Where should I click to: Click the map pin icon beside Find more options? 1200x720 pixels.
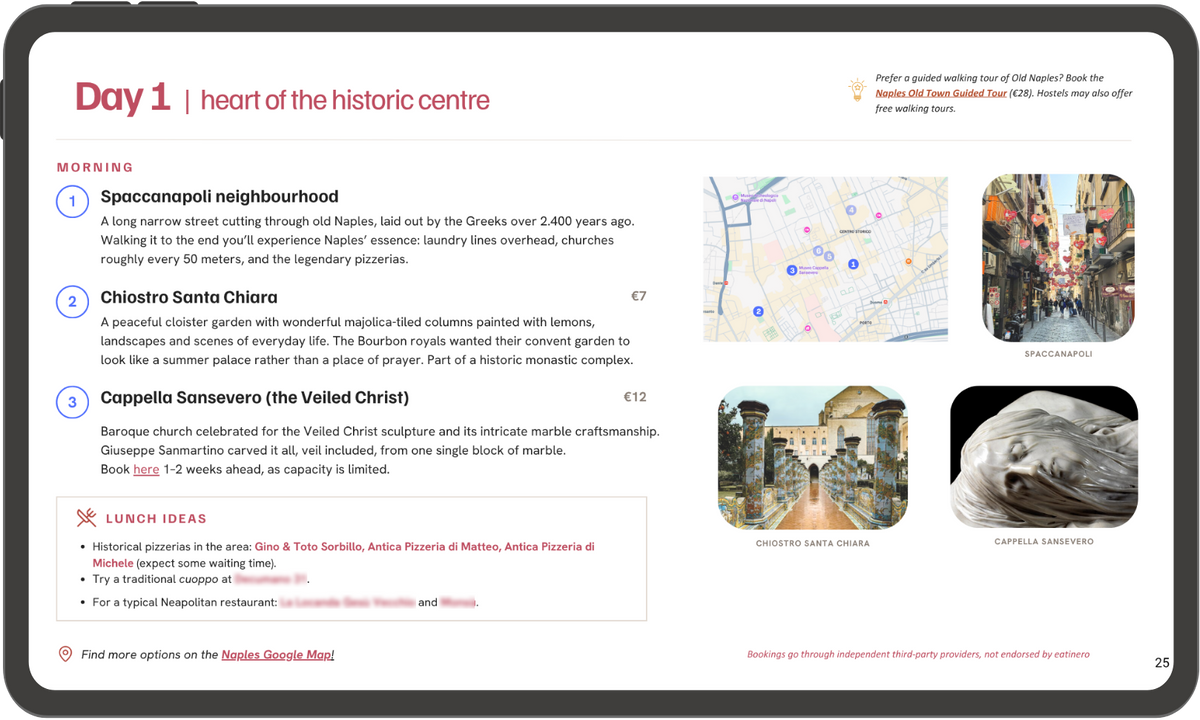coord(65,654)
